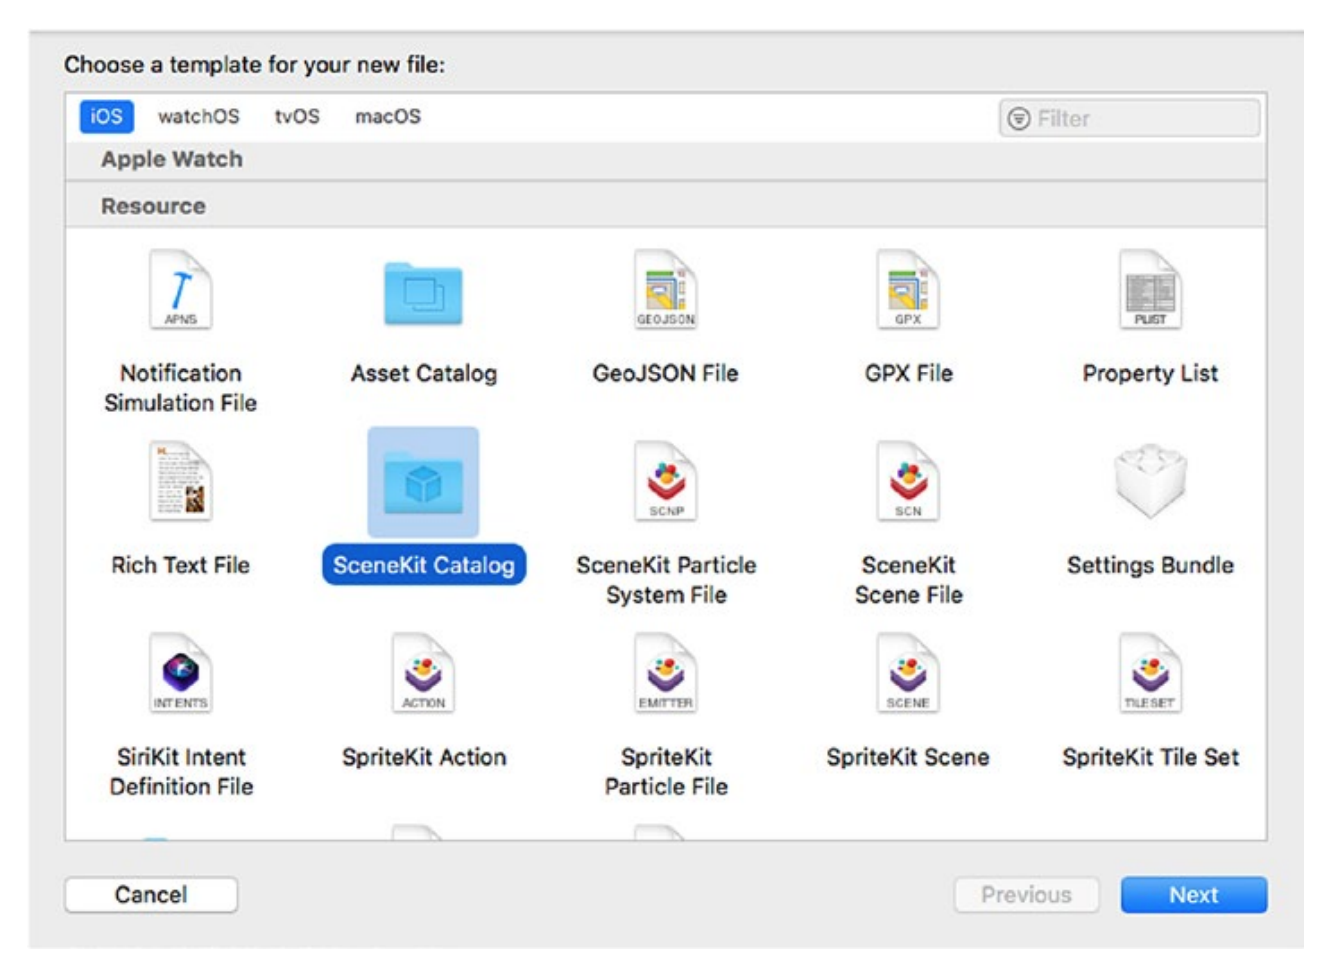Viewport: 1328px width, 972px height.
Task: Open the tvOS platform tab
Action: [x=297, y=116]
